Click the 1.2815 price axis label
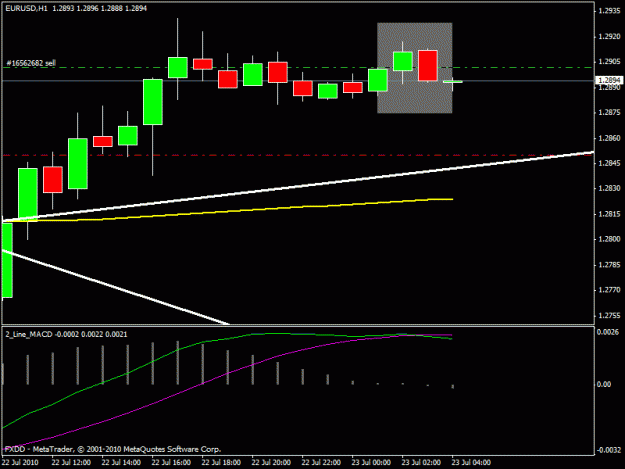Viewport: 625px width, 469px height. point(609,214)
